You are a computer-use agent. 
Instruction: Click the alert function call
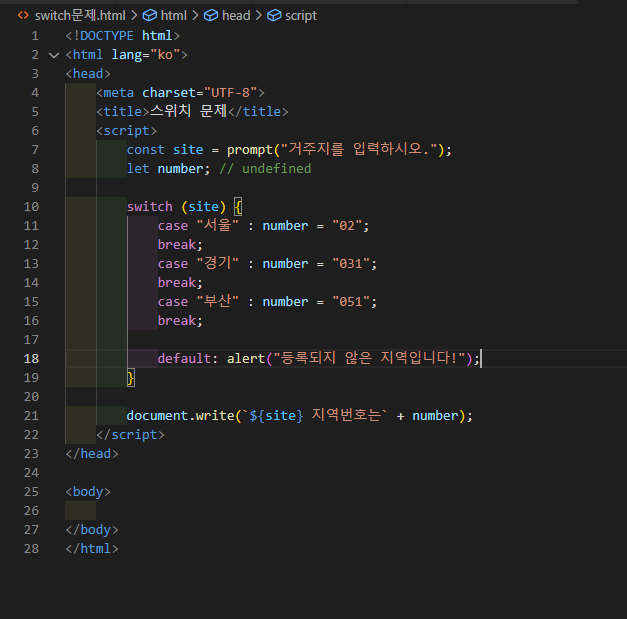(246, 359)
